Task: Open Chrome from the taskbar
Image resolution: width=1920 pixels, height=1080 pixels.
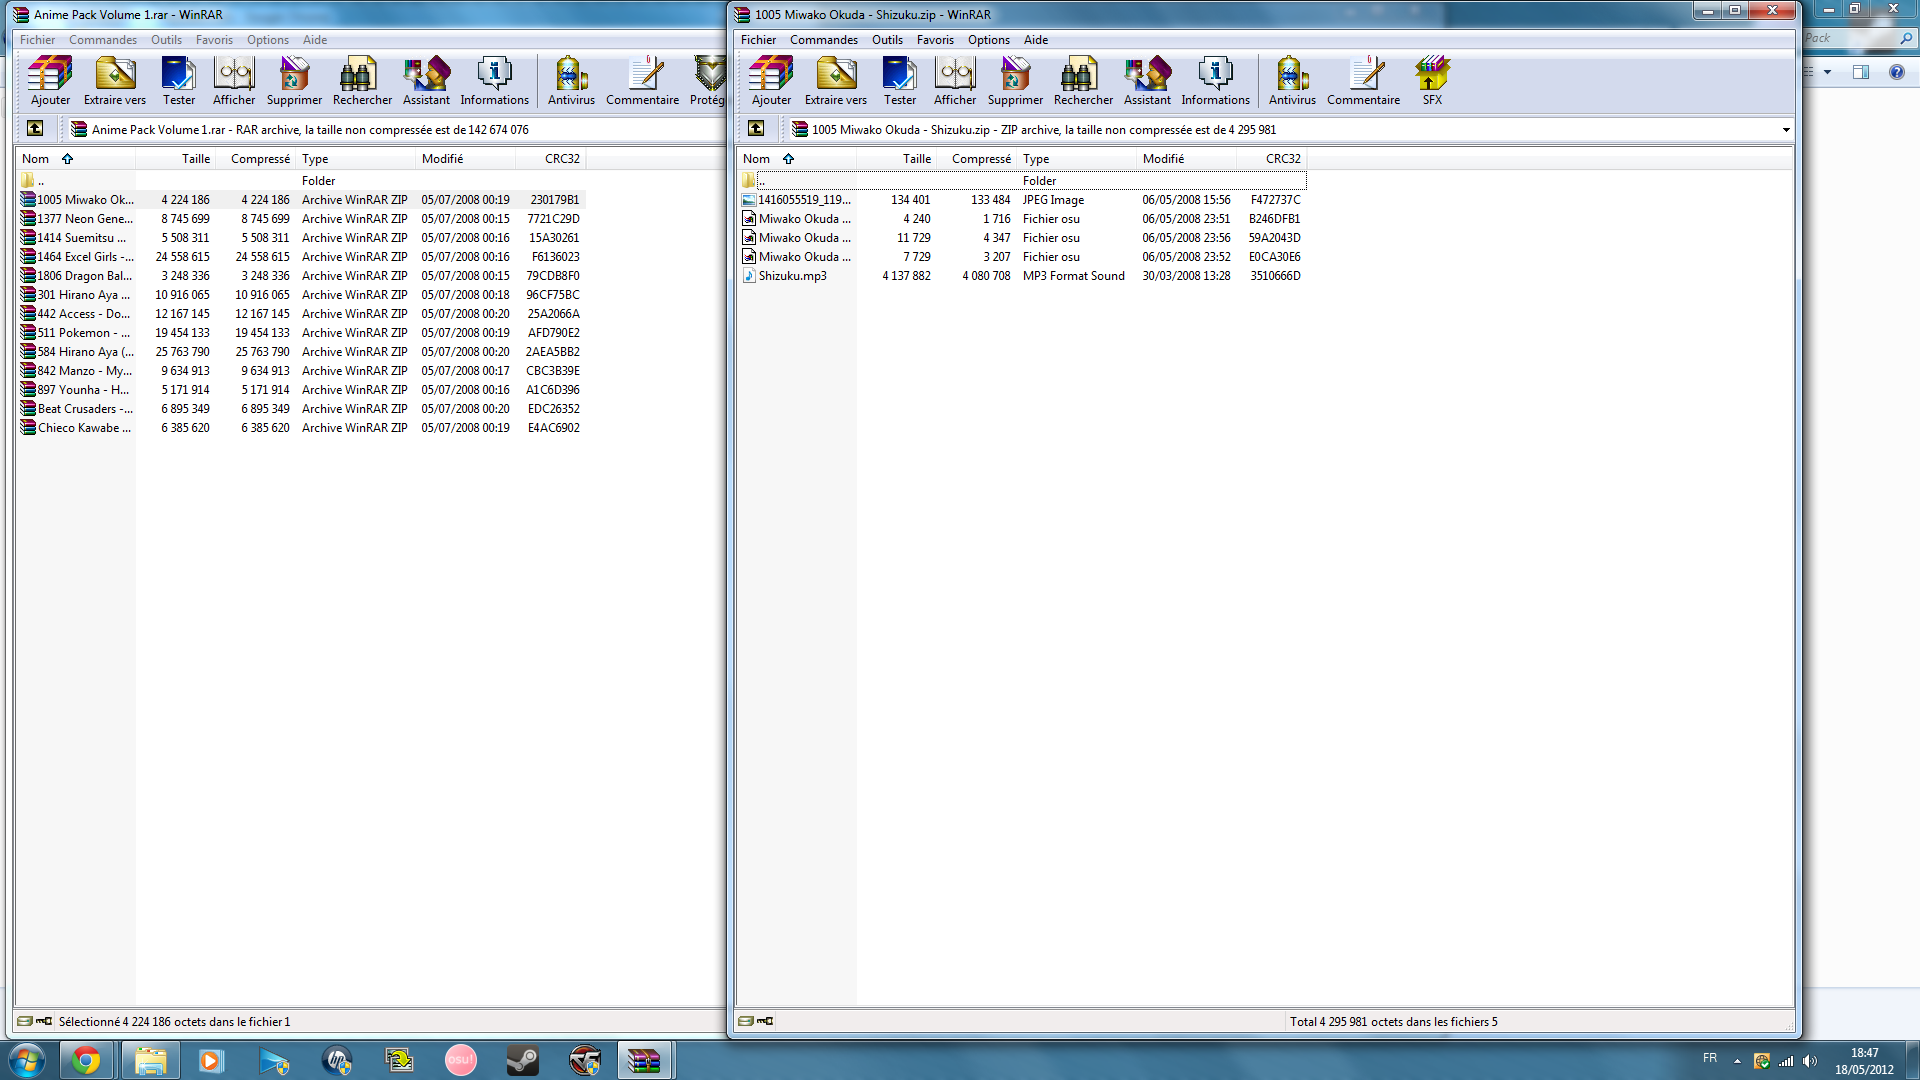Action: [x=86, y=1060]
